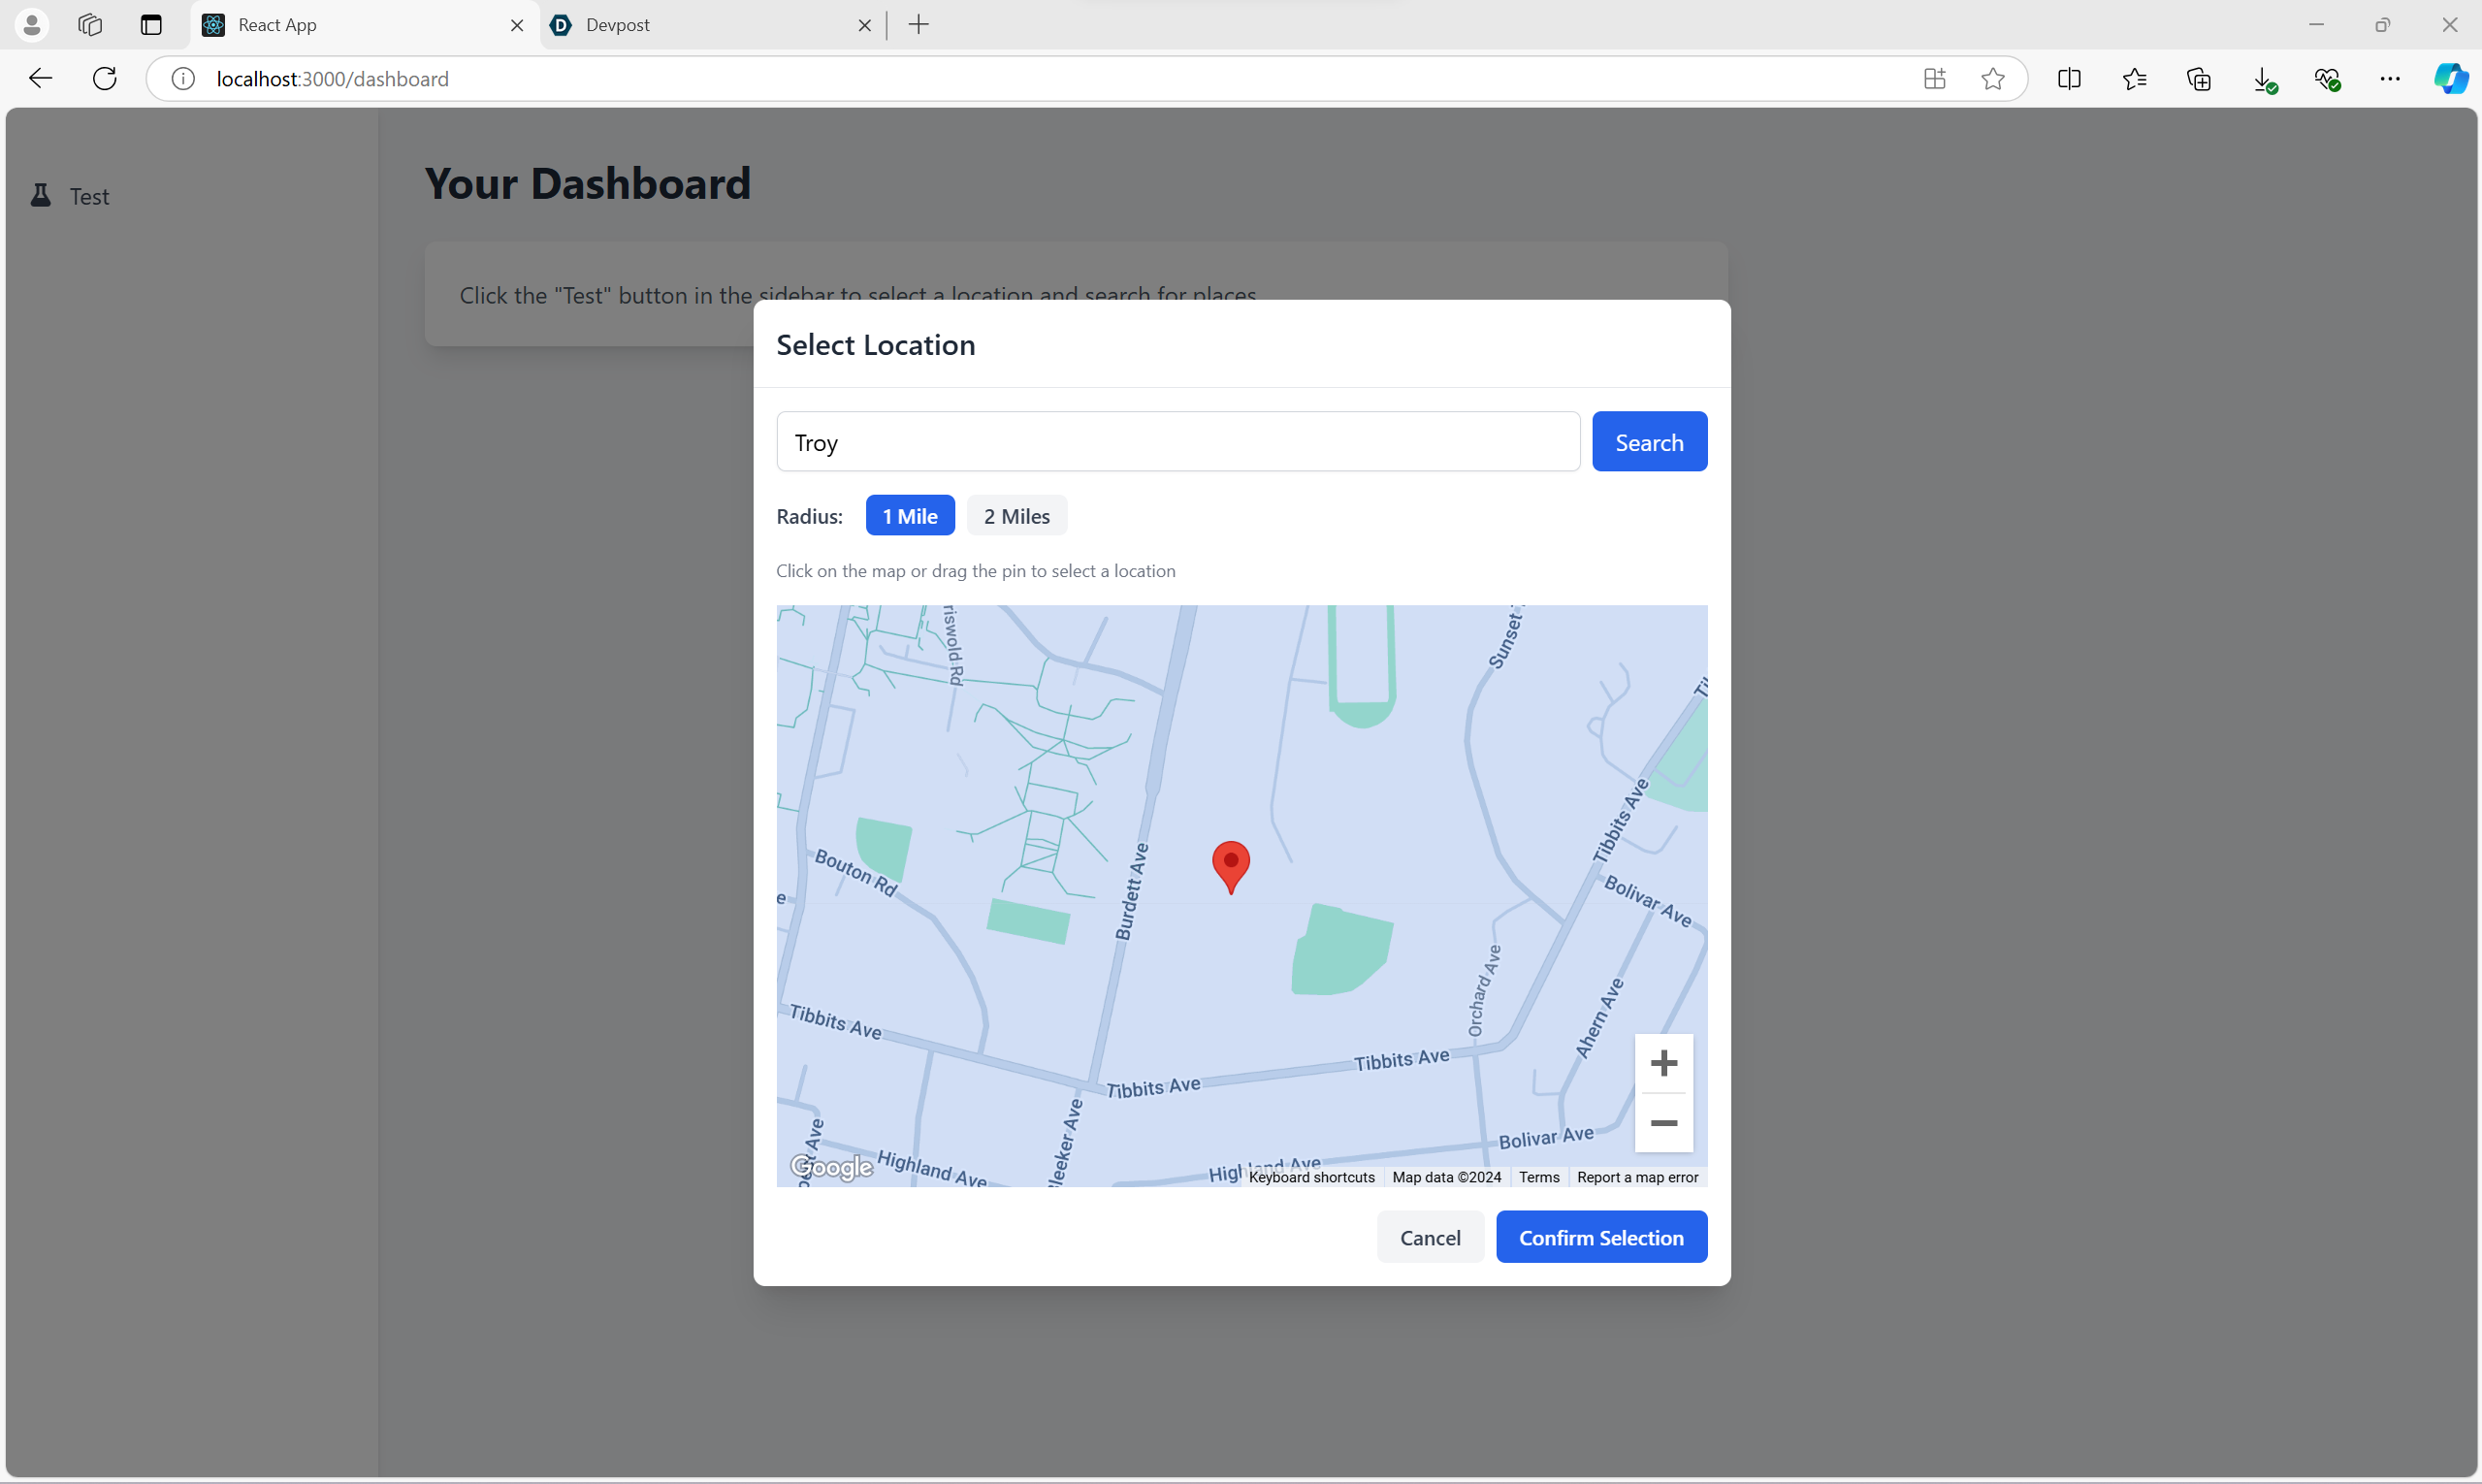Click the map zoom out minus button
This screenshot has height=1484, width=2482.
pos(1663,1123)
